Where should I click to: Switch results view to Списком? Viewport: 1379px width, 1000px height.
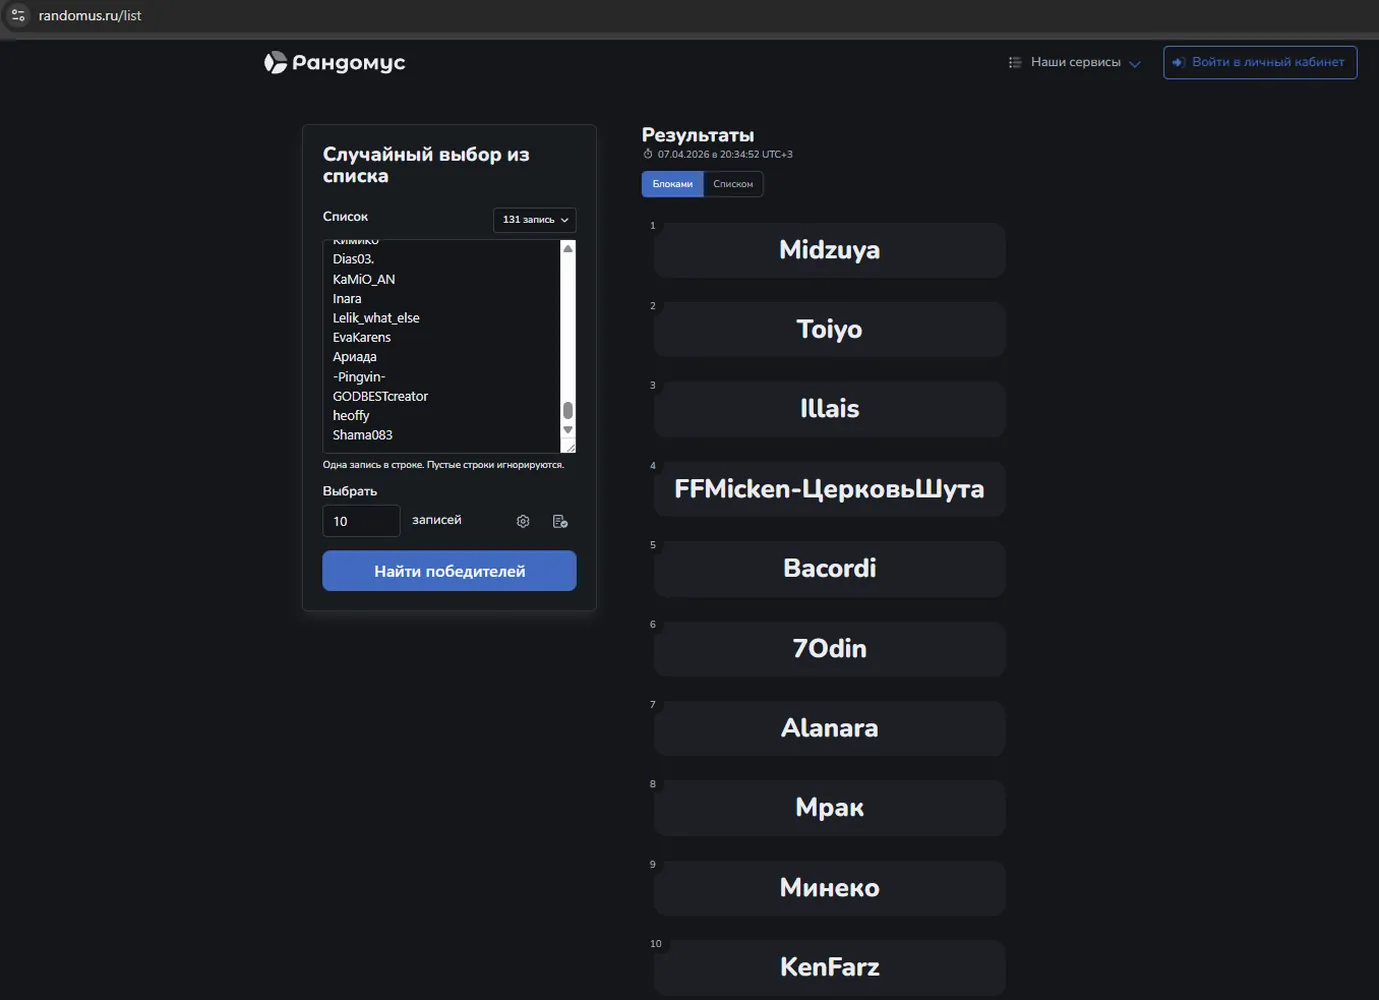click(x=733, y=184)
